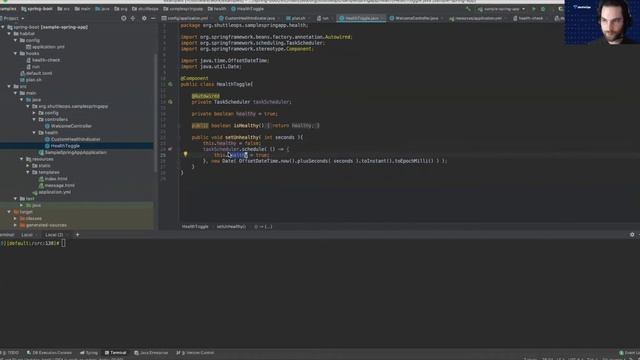This screenshot has height=360, width=640.
Task: Open the TODO tool window
Action: pyautogui.click(x=11, y=353)
